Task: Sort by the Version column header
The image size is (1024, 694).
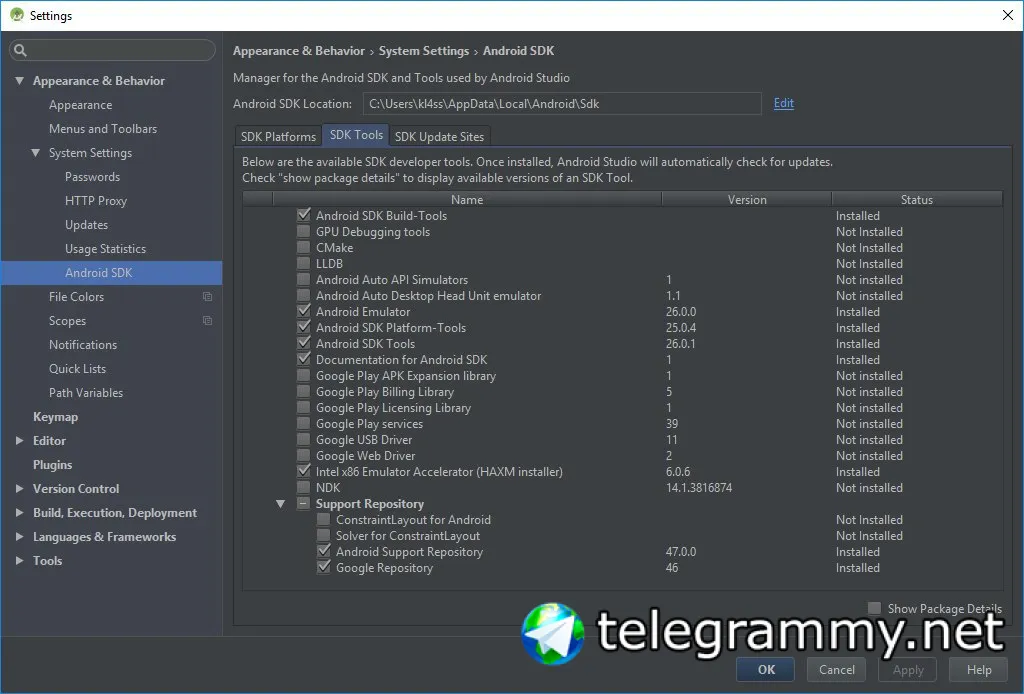Action: coord(747,199)
